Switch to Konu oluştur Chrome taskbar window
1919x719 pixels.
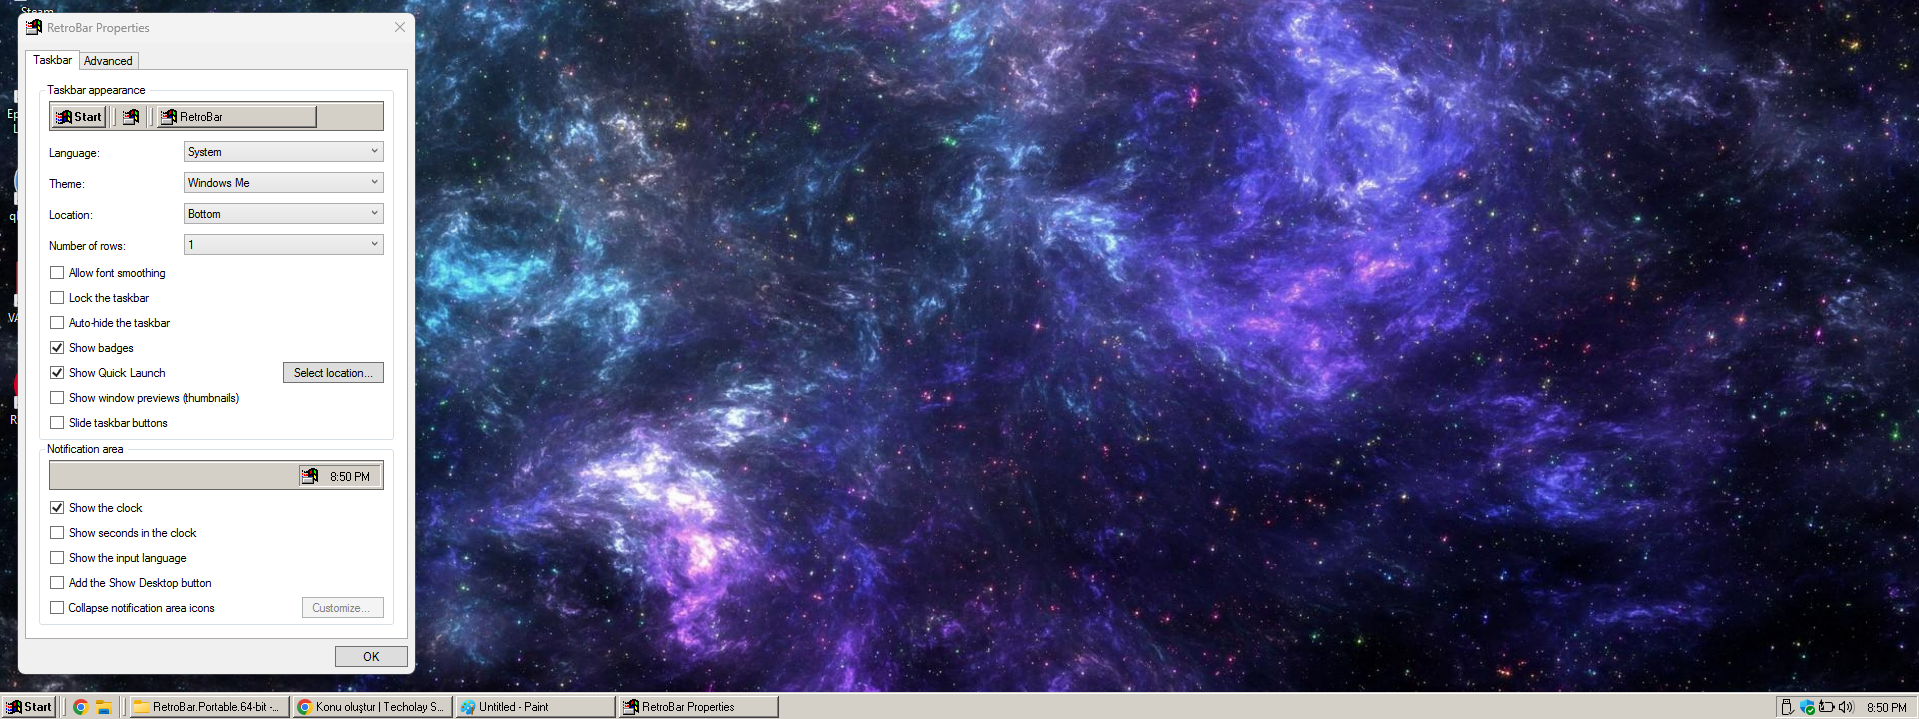pos(372,707)
